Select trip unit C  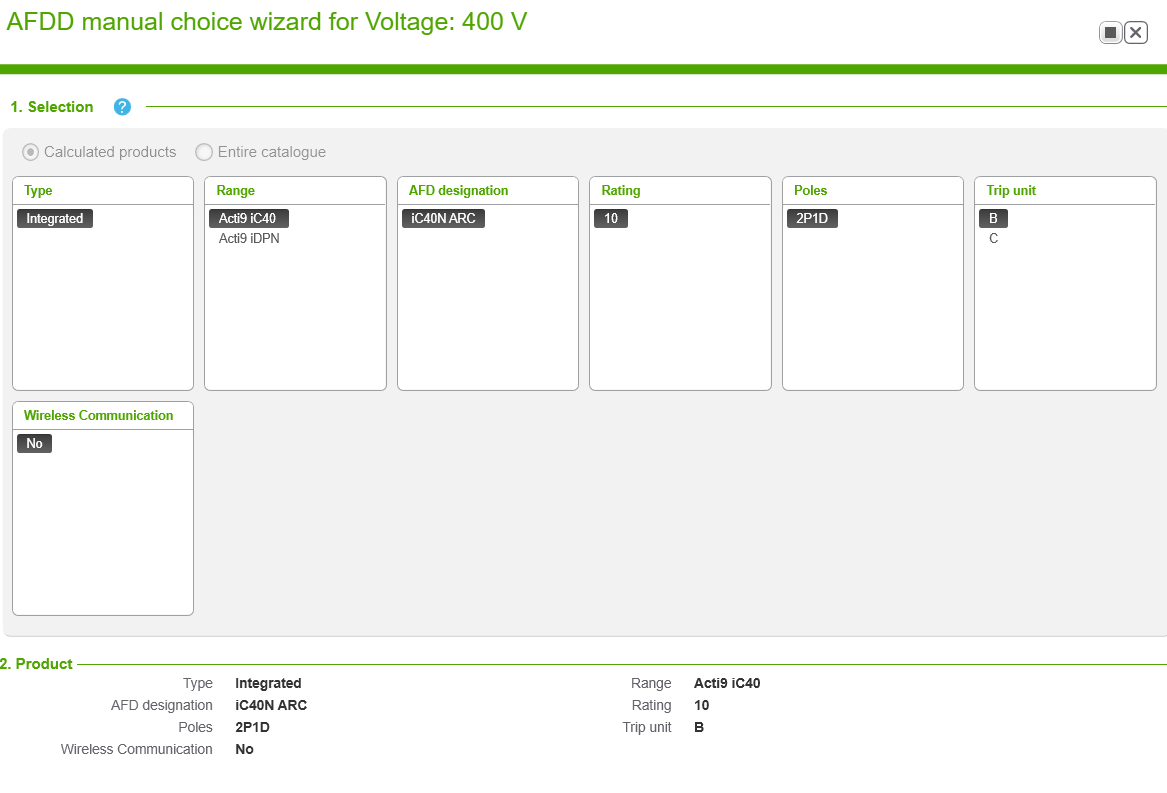[x=994, y=238]
